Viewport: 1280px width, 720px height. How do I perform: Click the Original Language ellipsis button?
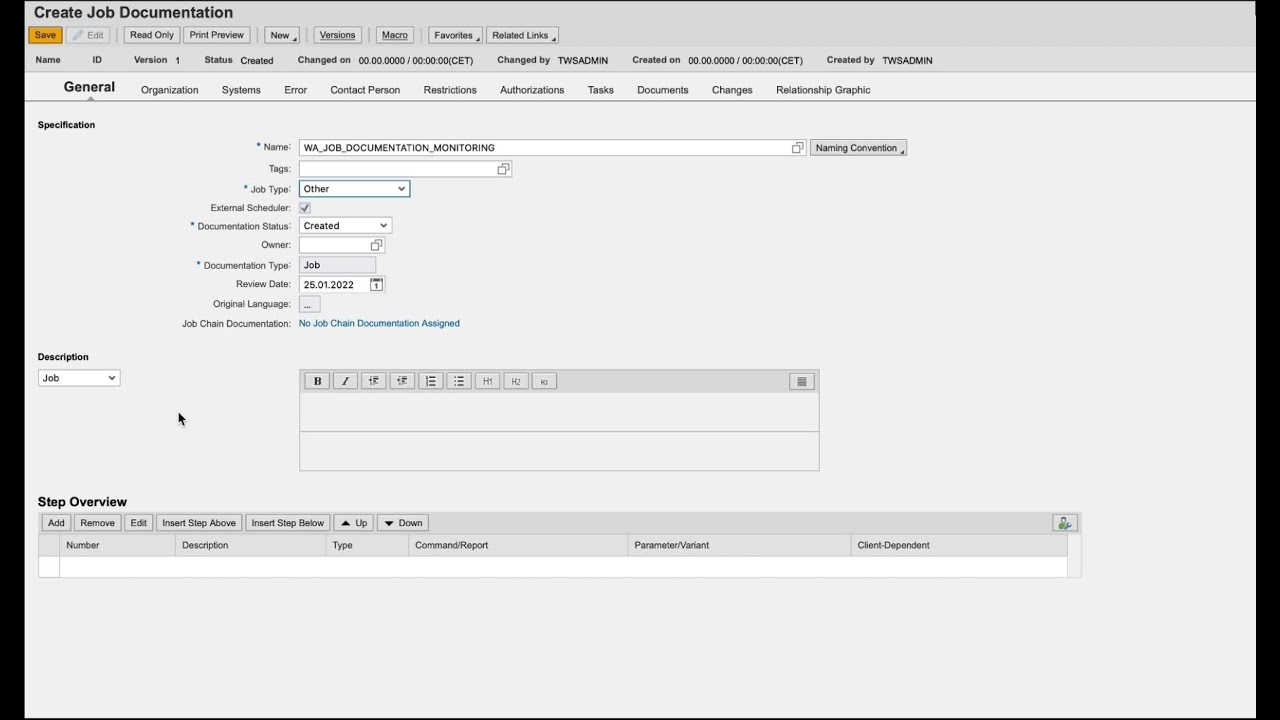[x=309, y=304]
